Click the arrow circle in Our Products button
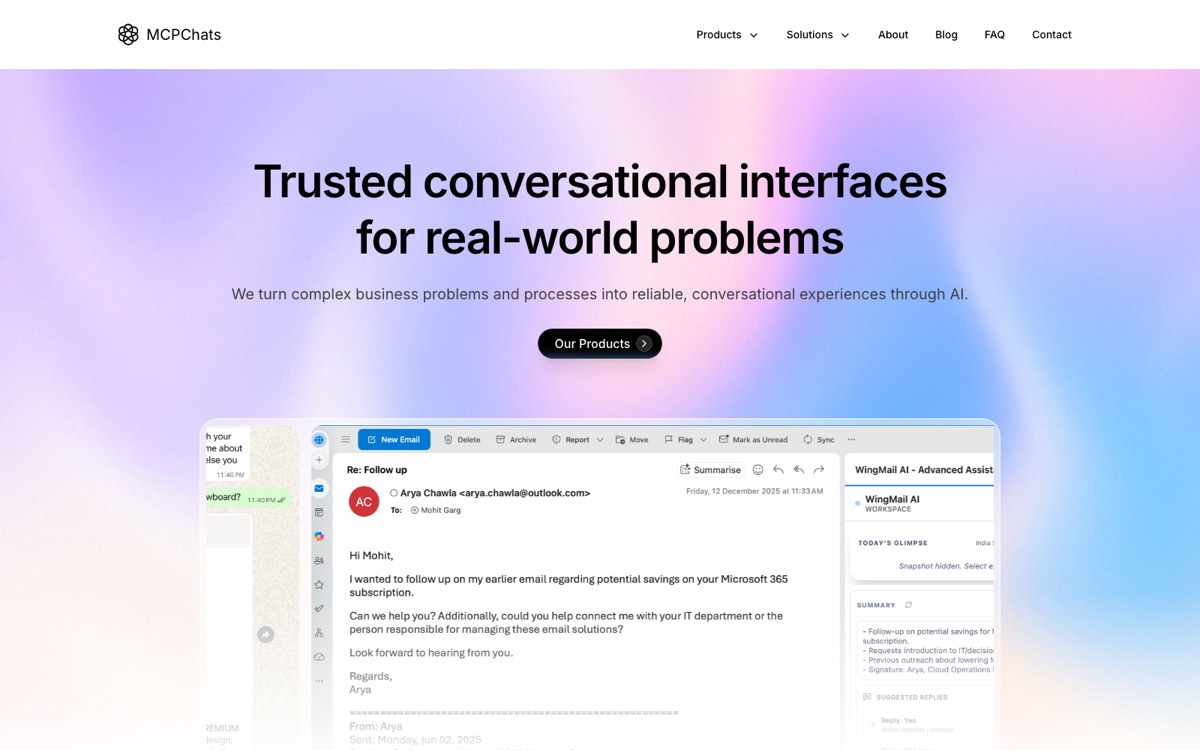The height and width of the screenshot is (750, 1200). [644, 343]
